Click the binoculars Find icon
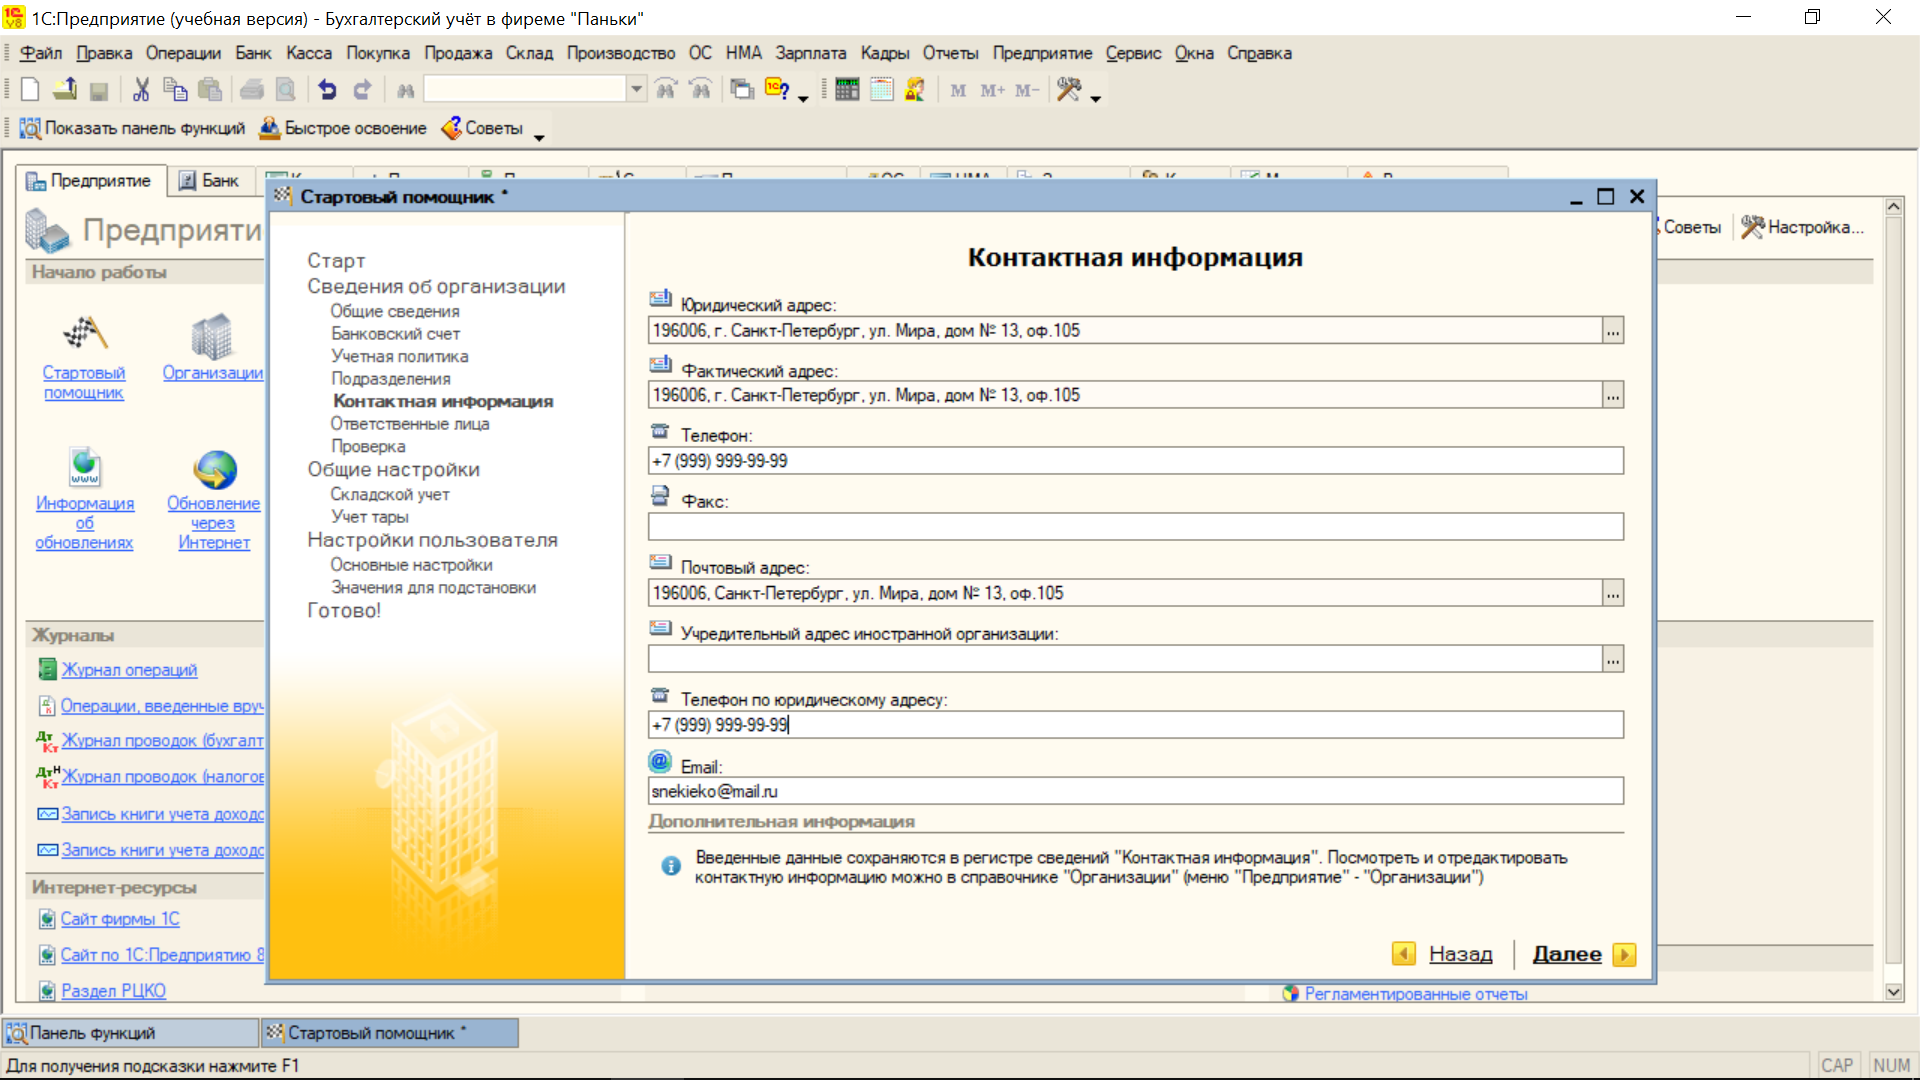 (x=405, y=90)
